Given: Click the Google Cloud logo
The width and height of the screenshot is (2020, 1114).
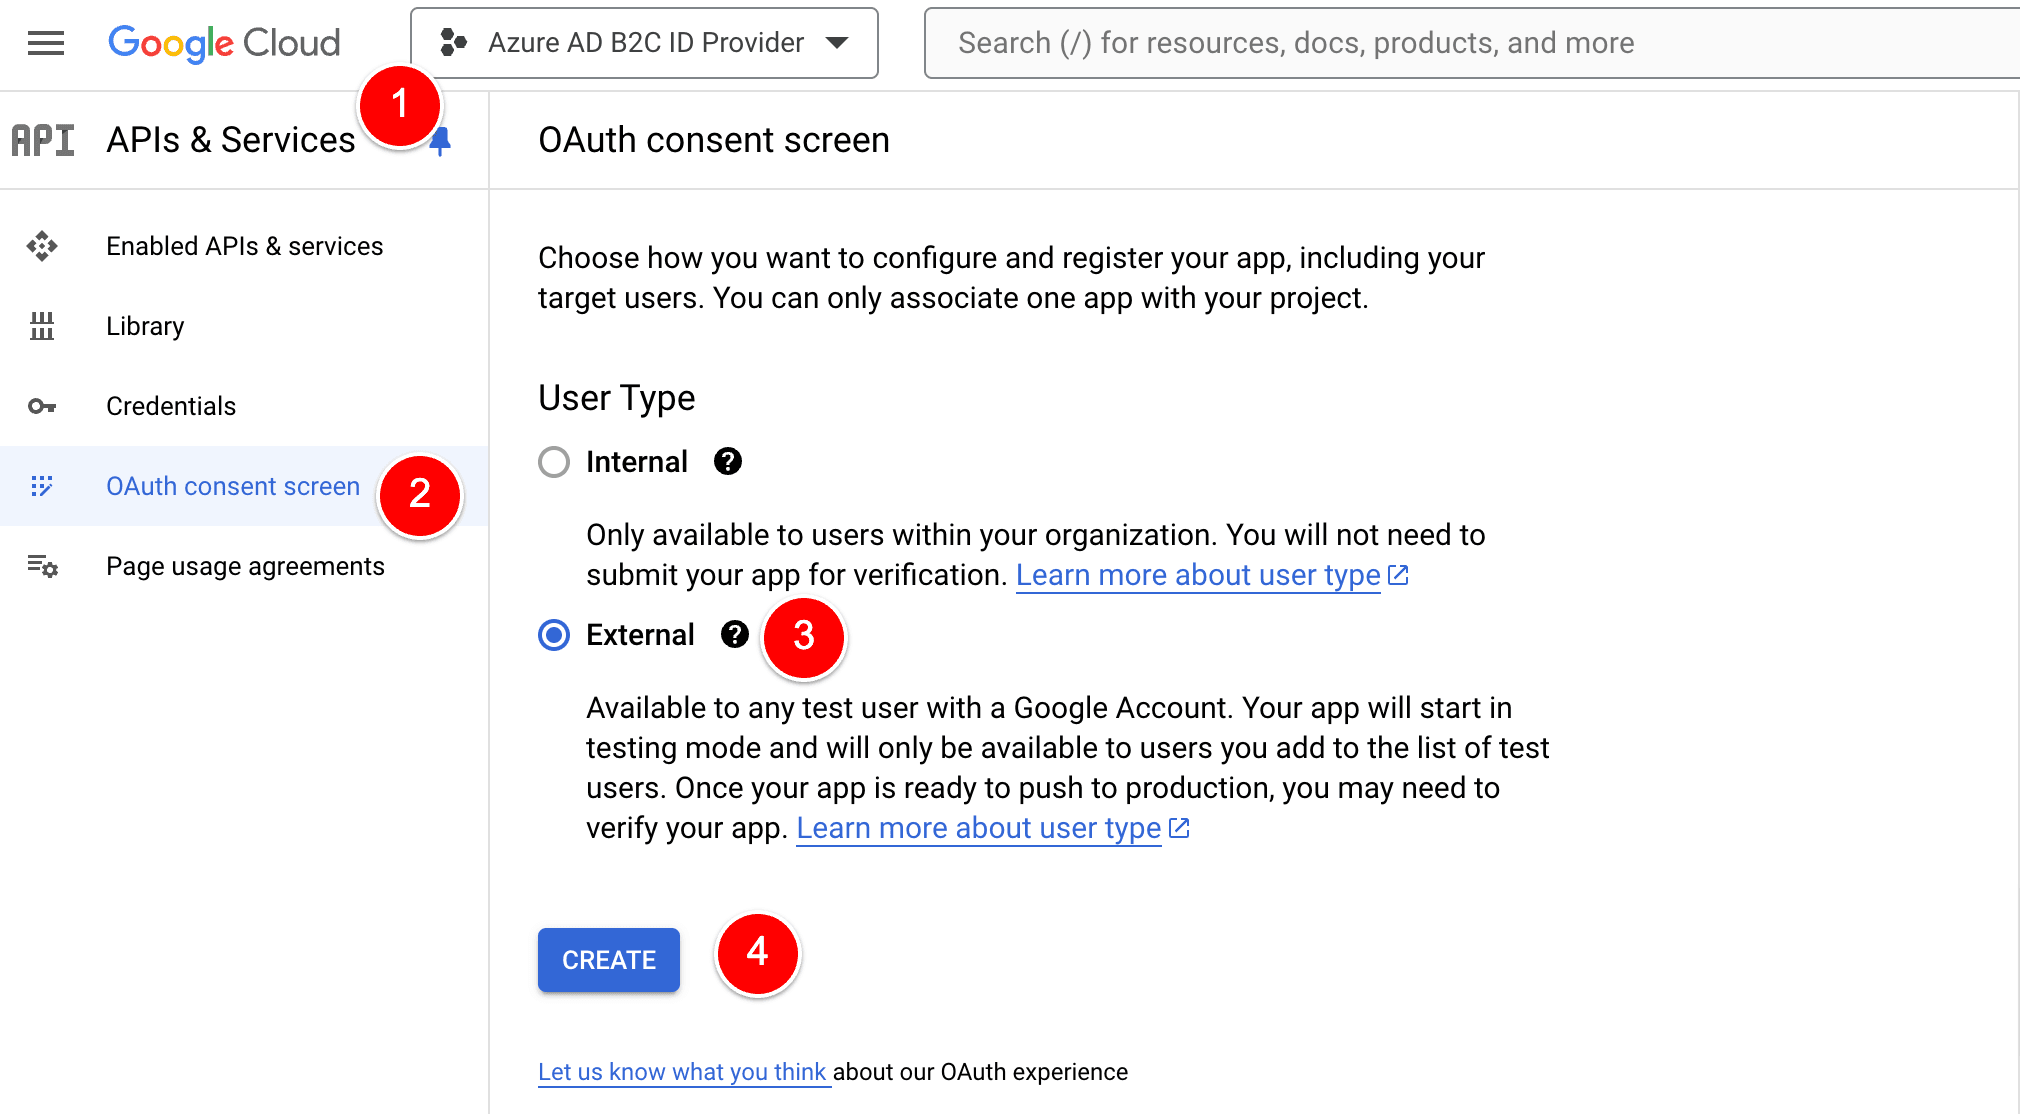Looking at the screenshot, I should 224,43.
